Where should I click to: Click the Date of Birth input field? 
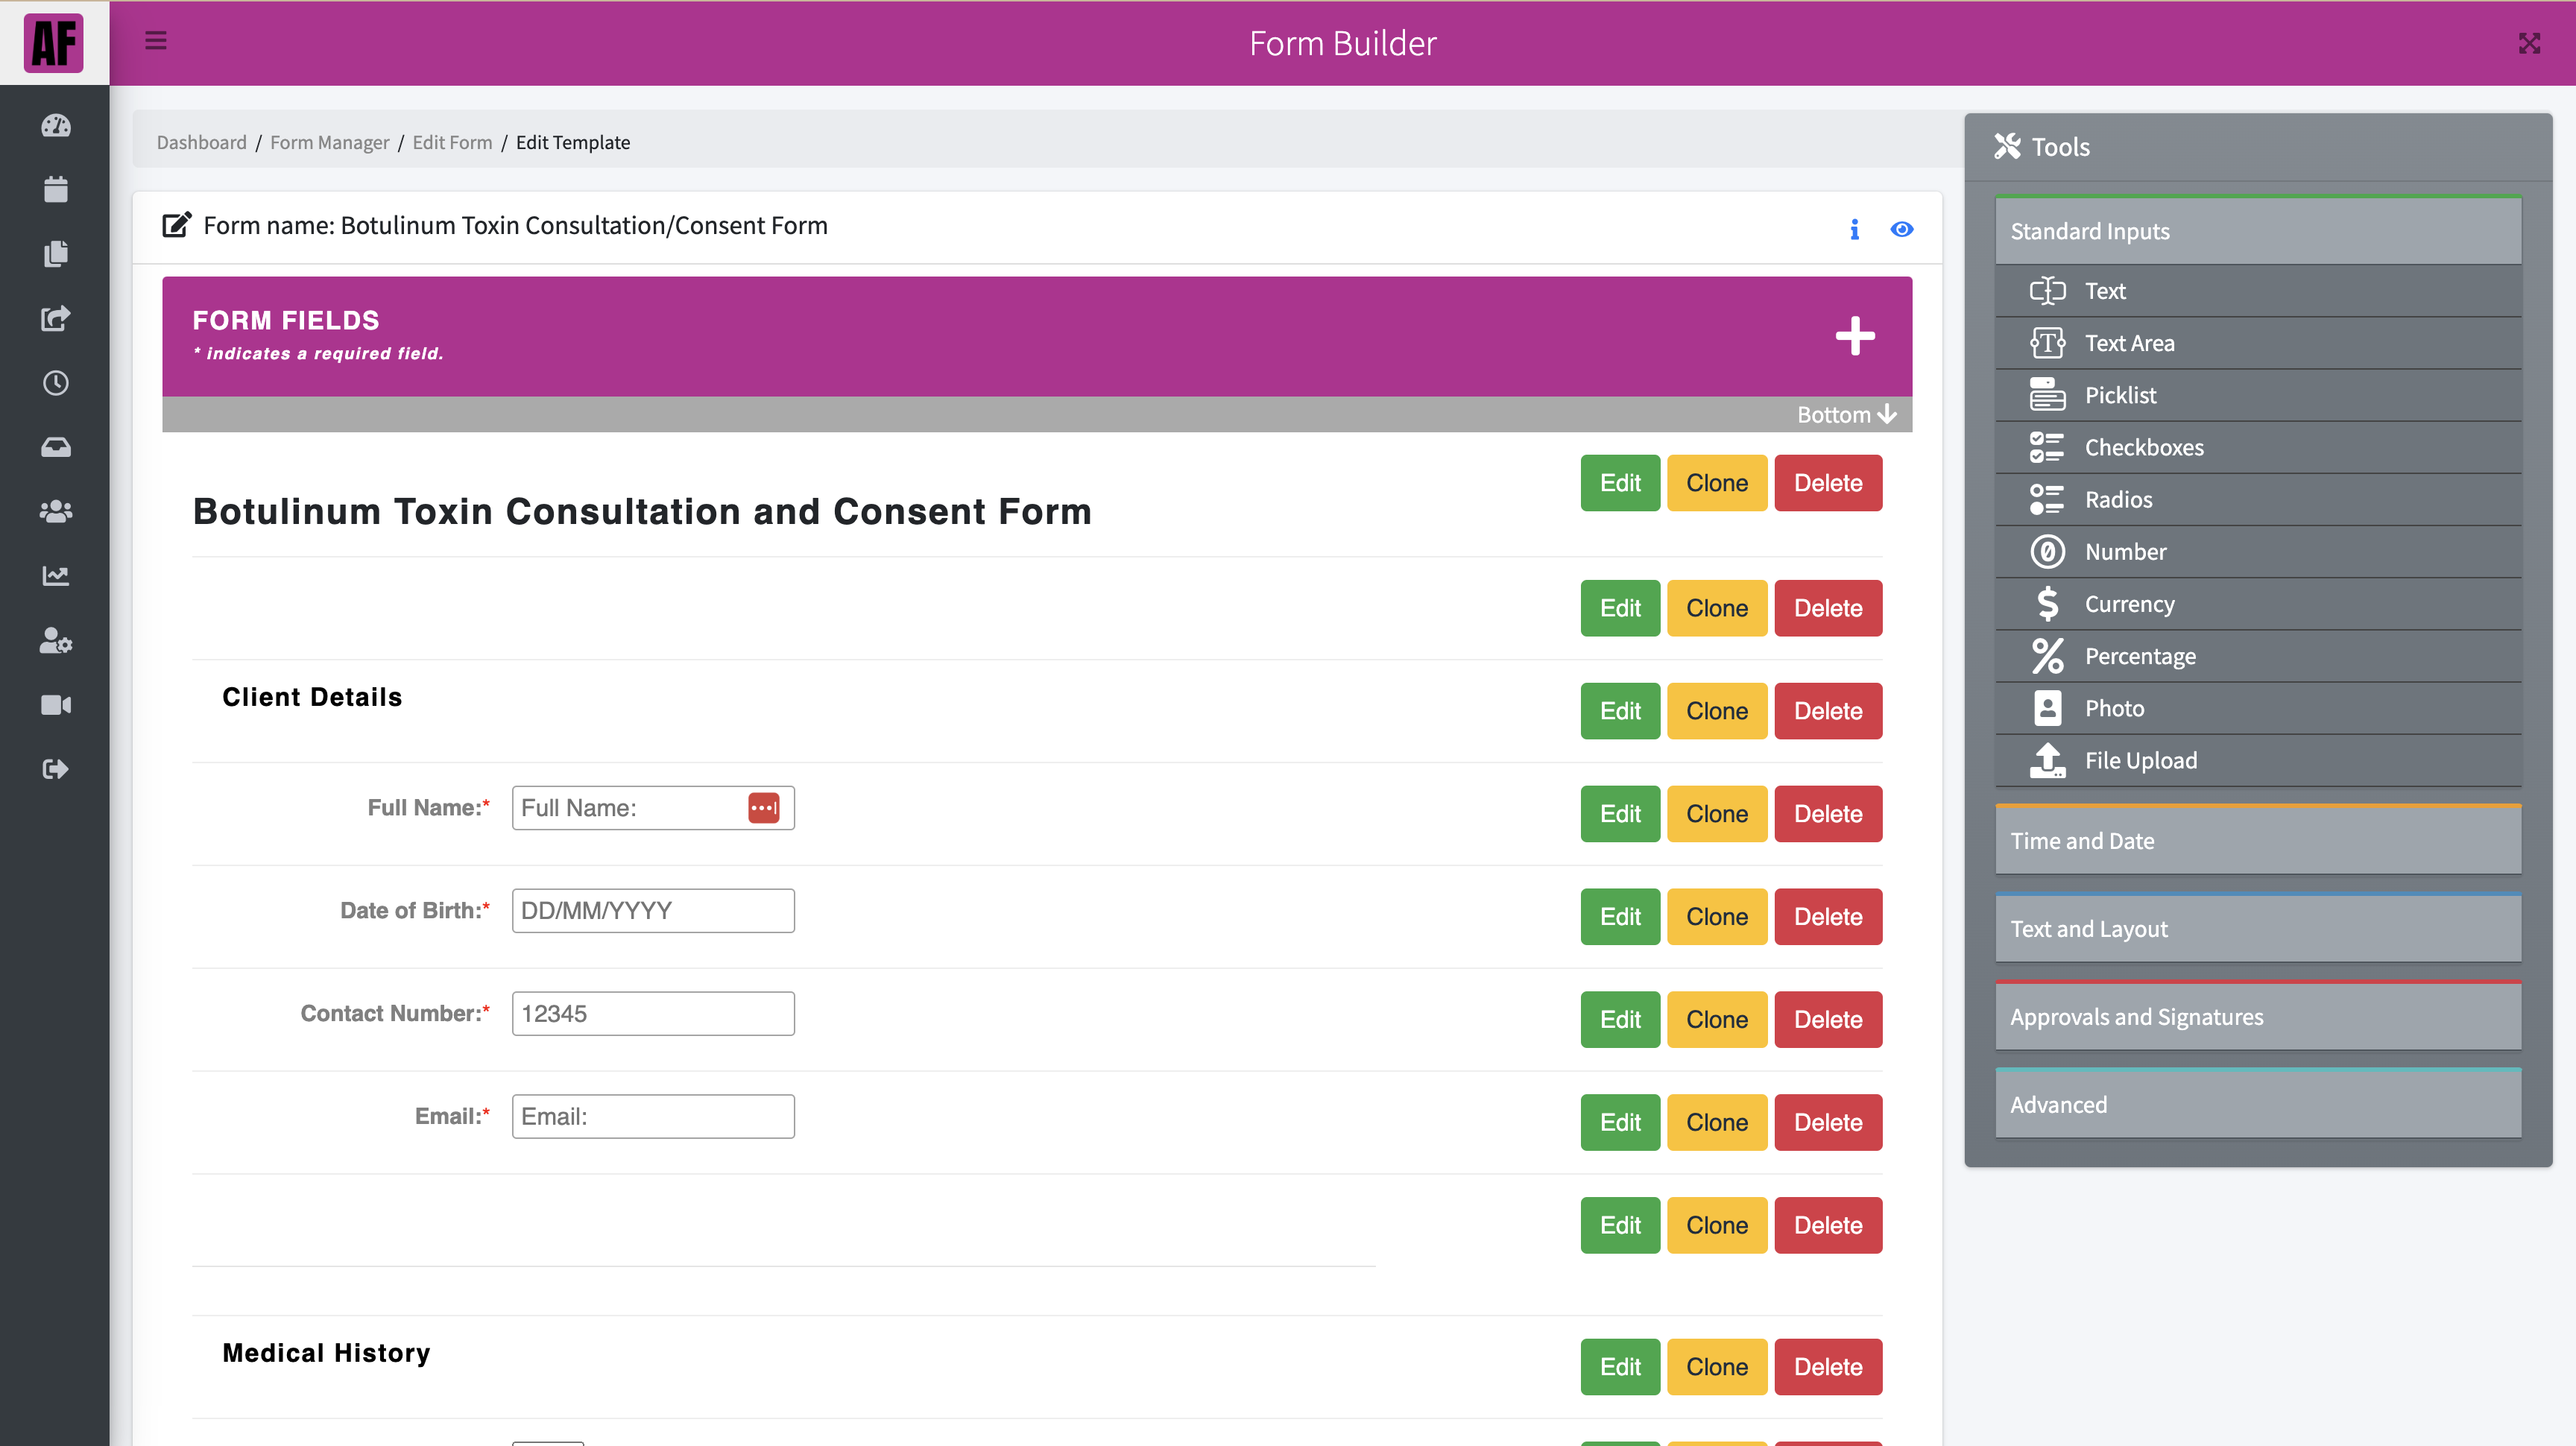[x=653, y=911]
